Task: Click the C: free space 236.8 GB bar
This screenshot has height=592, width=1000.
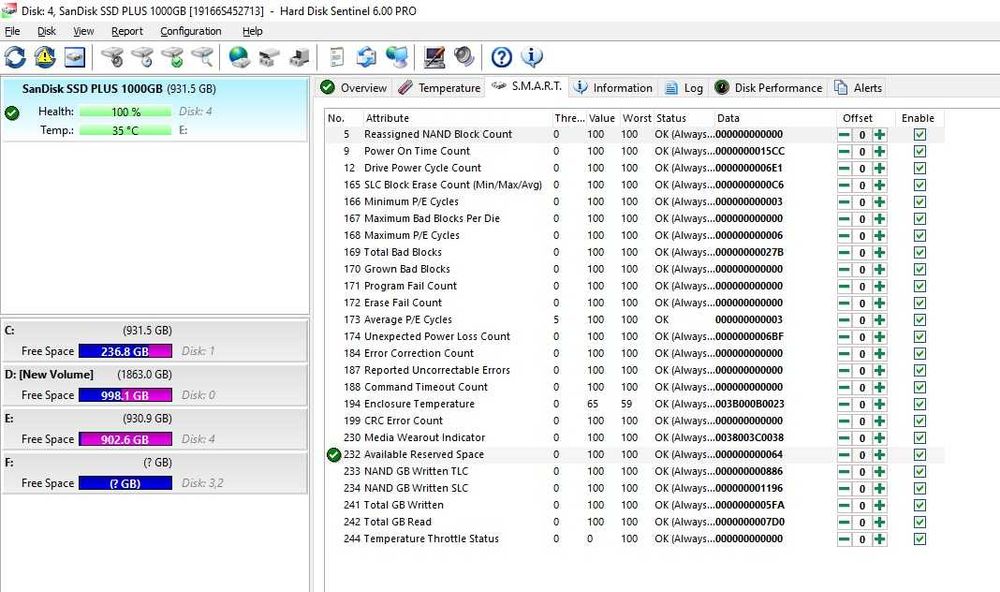Action: tap(126, 351)
